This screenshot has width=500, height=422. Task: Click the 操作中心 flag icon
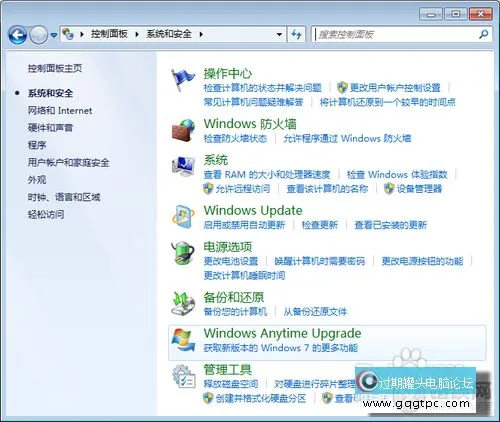pyautogui.click(x=183, y=80)
